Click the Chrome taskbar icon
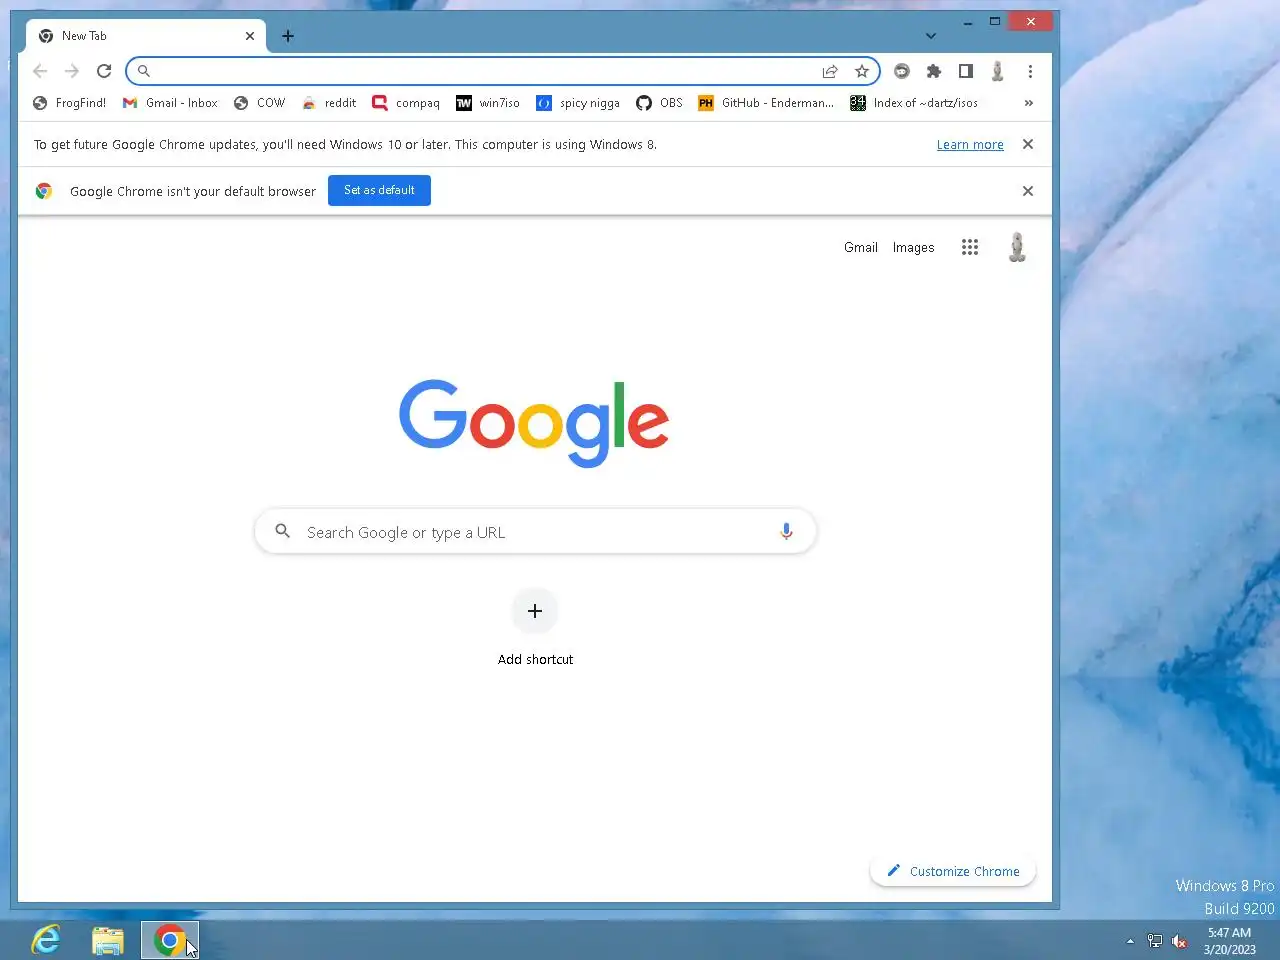Screen dimensions: 1280x960 tap(170, 940)
